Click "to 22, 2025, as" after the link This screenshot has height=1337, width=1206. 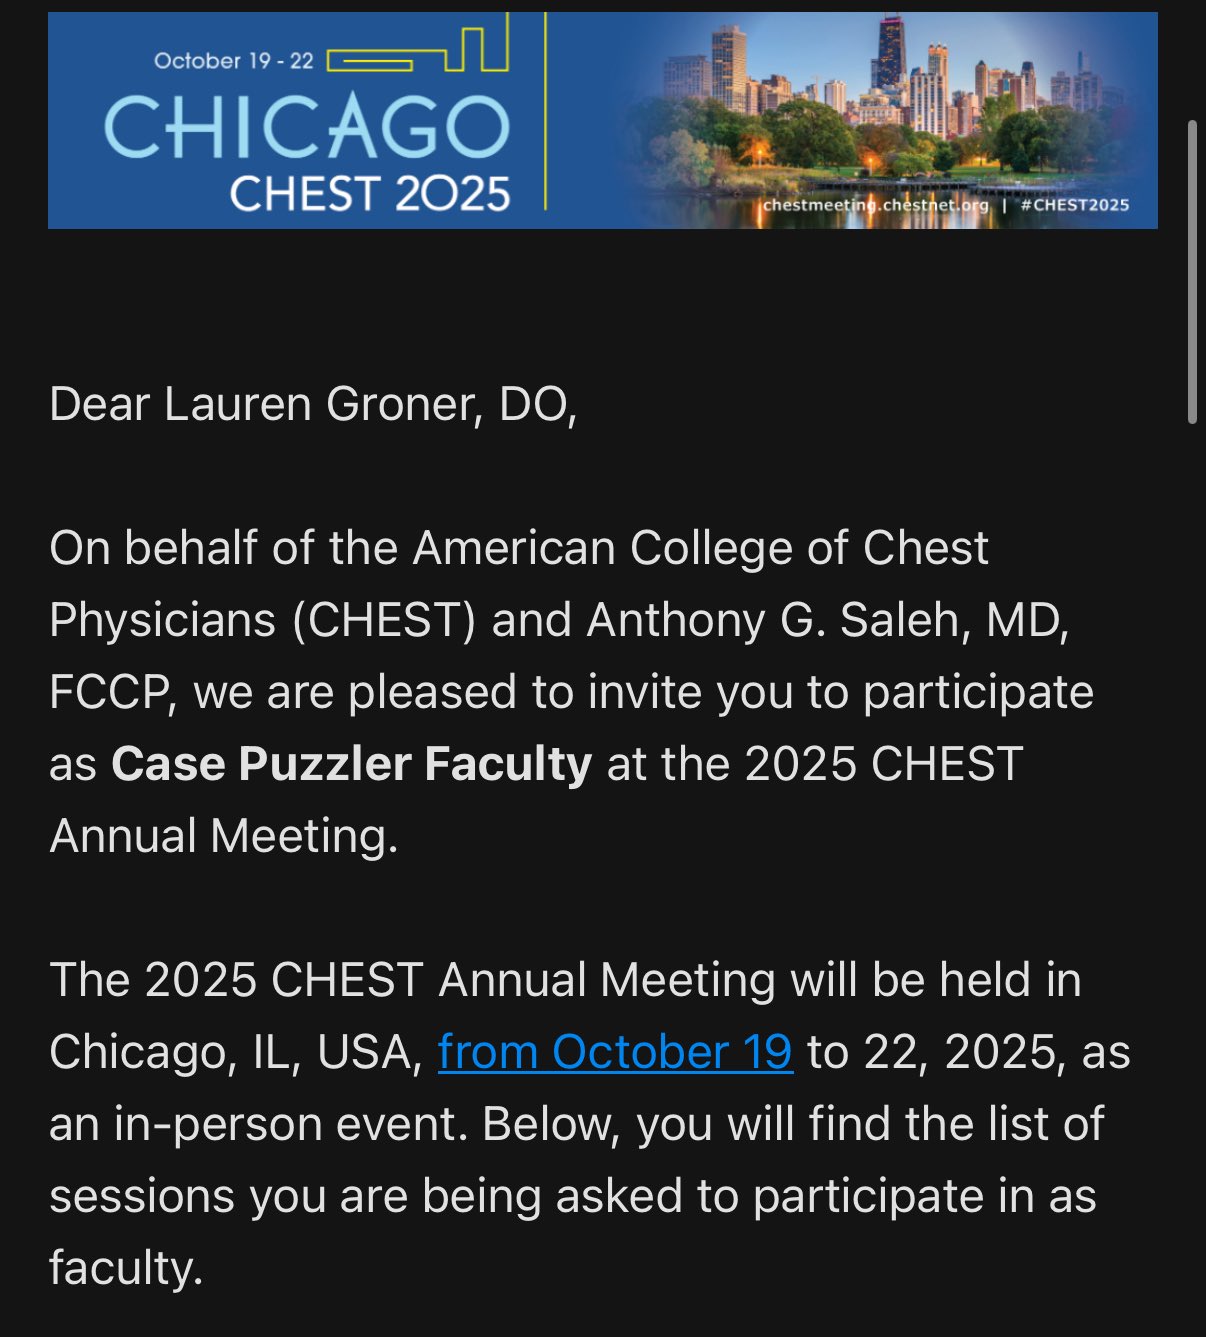tap(969, 1053)
